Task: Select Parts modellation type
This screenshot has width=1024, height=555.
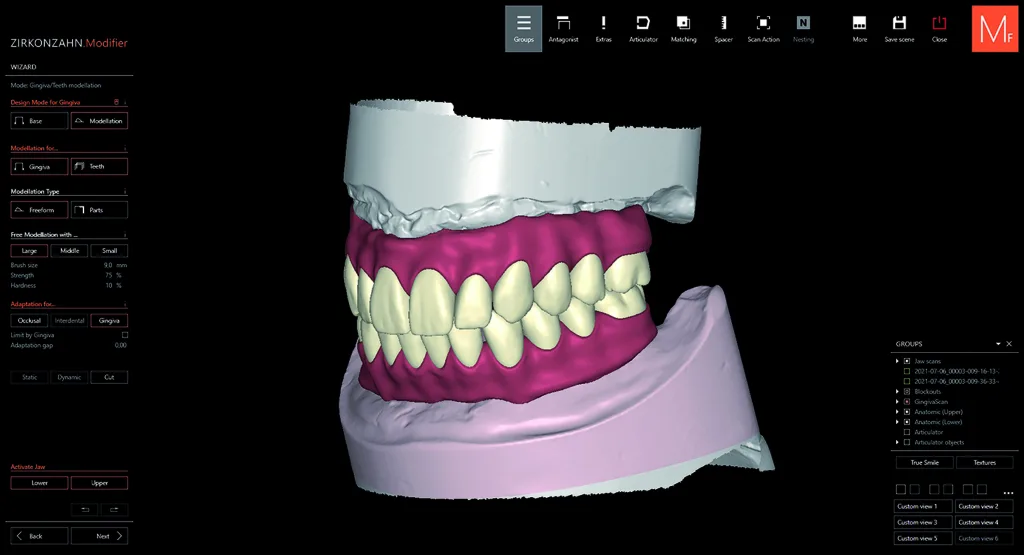Action: (99, 210)
